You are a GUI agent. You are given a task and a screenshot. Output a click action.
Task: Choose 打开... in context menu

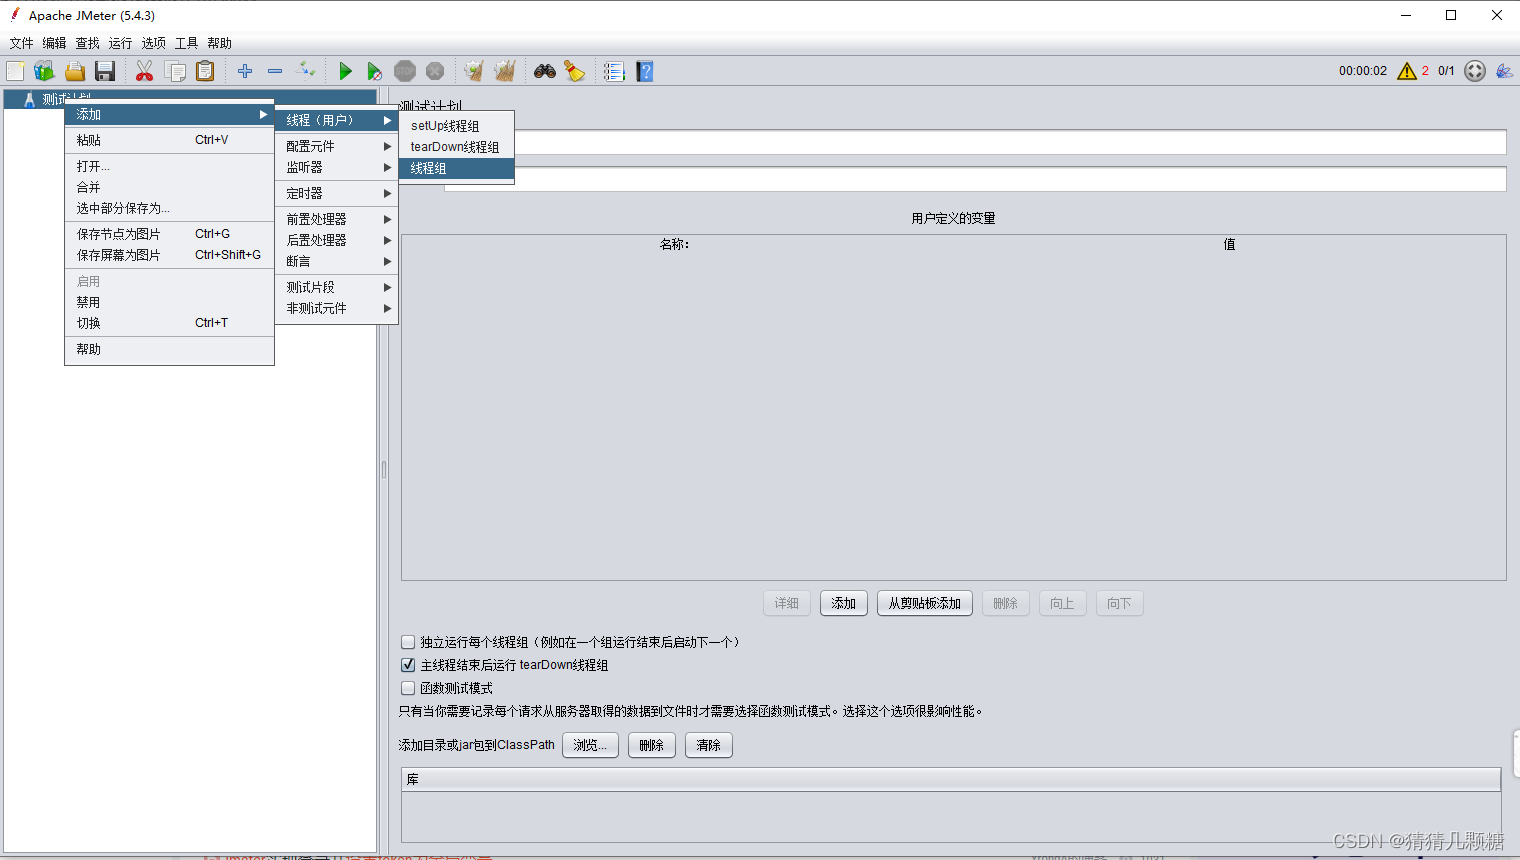pyautogui.click(x=169, y=166)
